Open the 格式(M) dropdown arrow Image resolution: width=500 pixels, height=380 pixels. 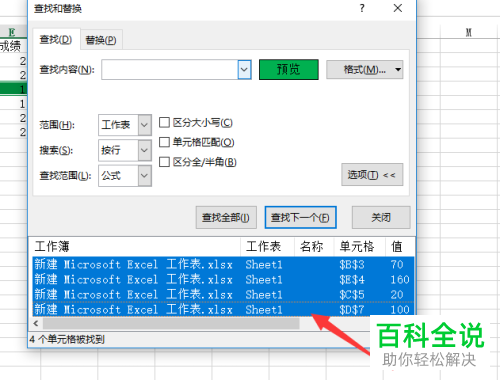click(398, 69)
